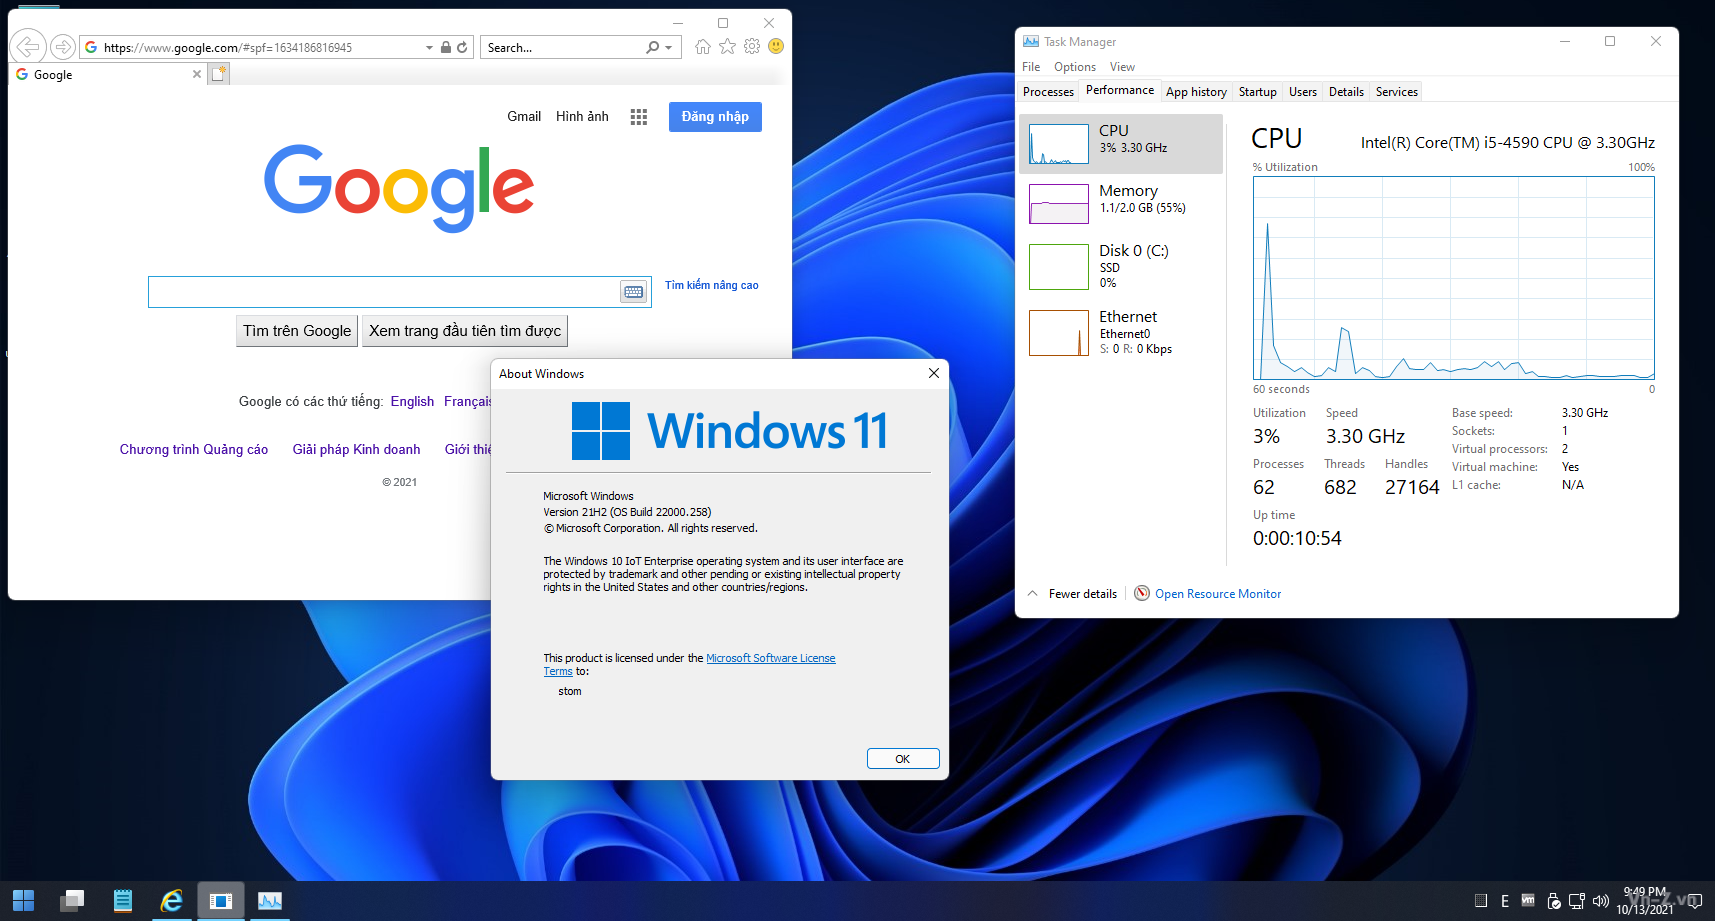
Task: Open Internet Explorer from the taskbar
Action: [x=172, y=901]
